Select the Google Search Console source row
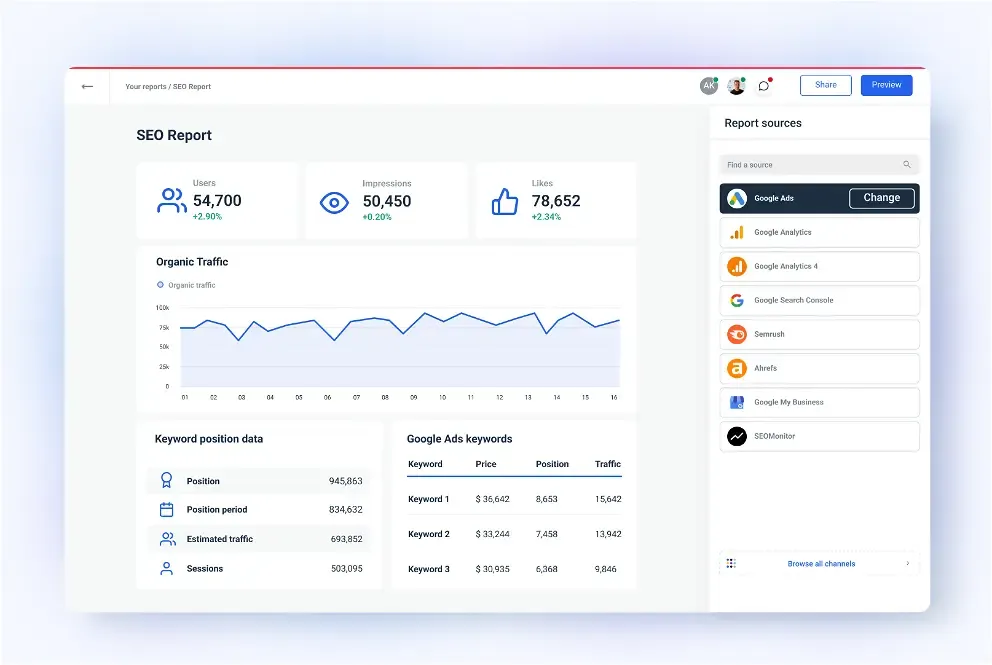Screen dimensions: 992x665 (x=819, y=301)
